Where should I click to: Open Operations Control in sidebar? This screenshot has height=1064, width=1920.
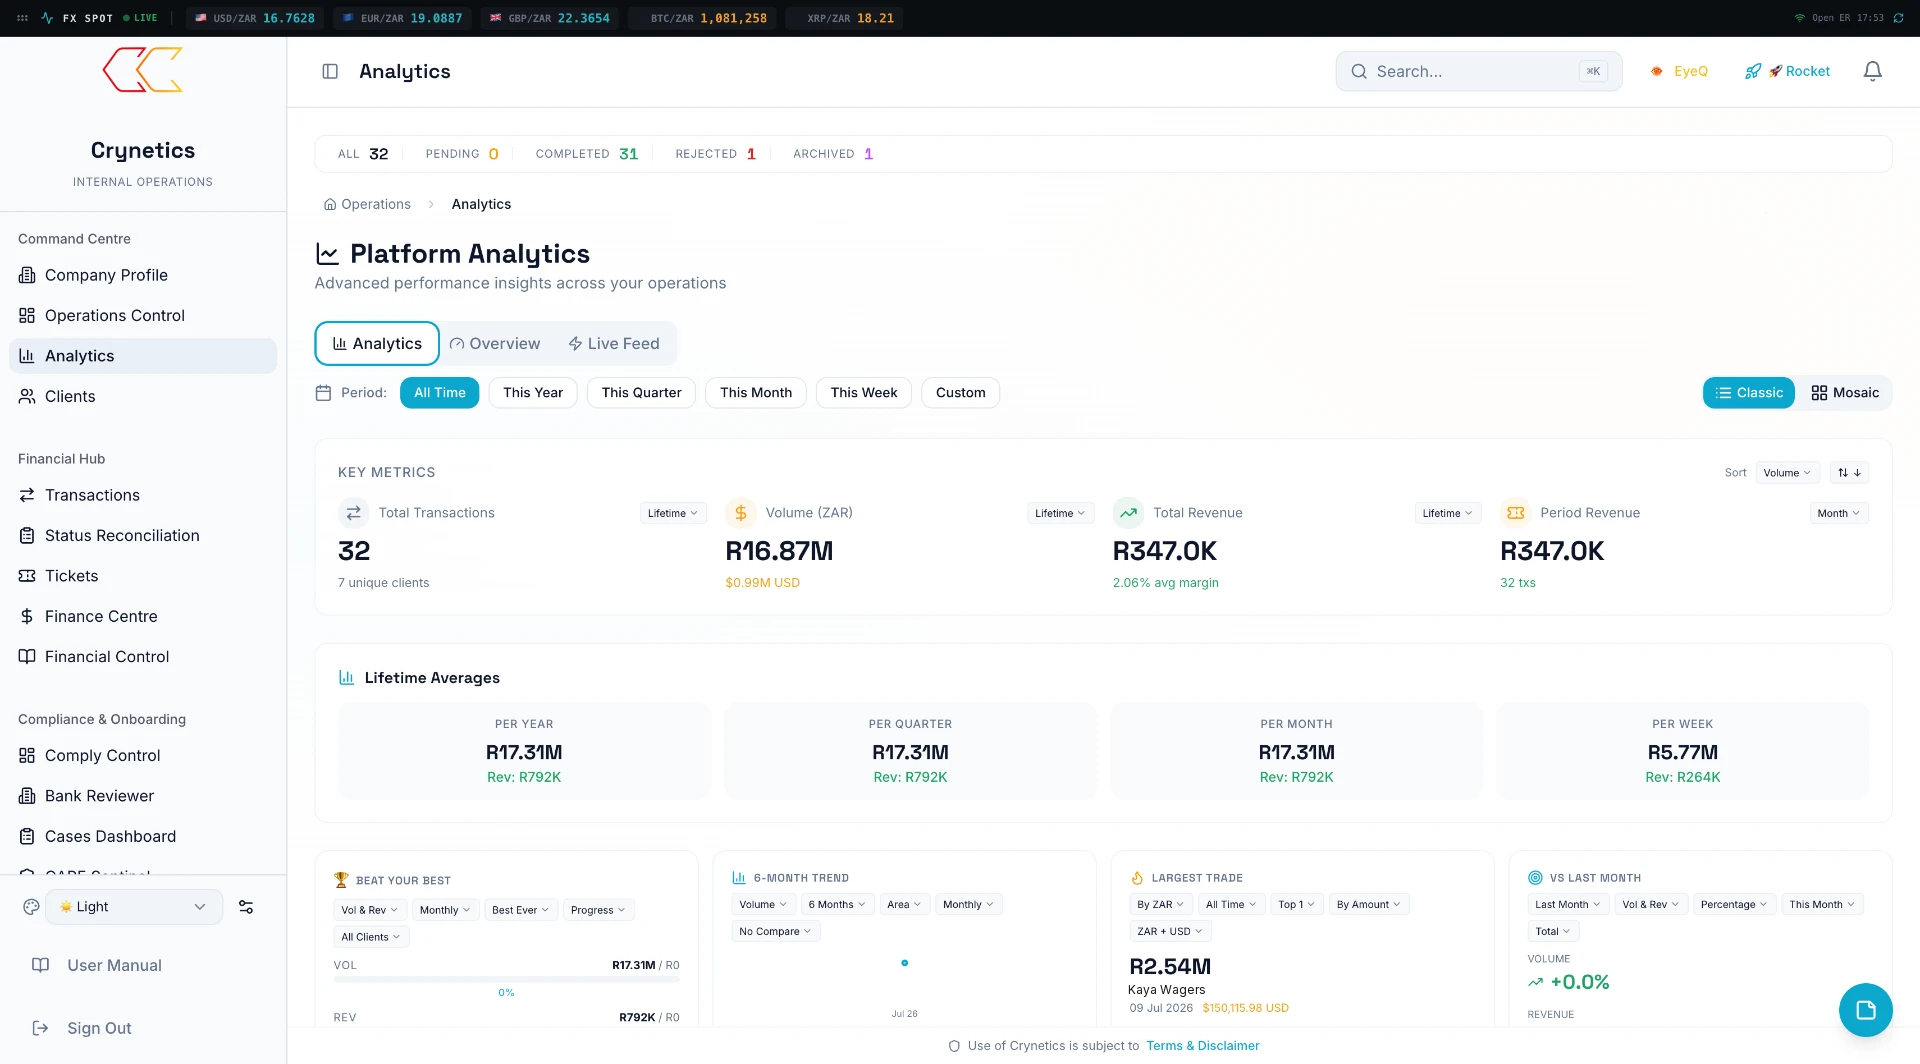[x=143, y=315]
